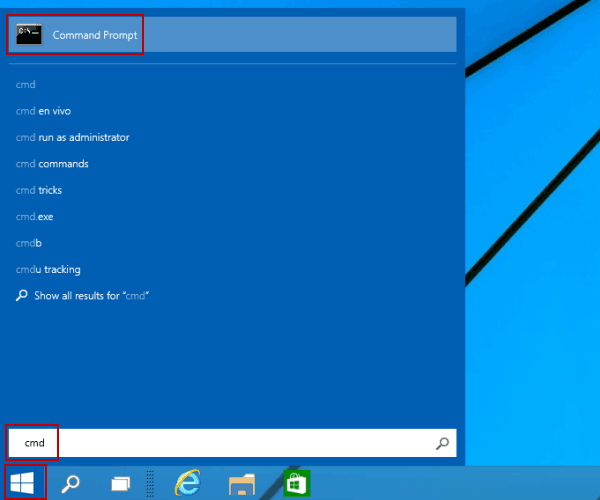Select the plain "cmd" suggestion

click(x=26, y=85)
